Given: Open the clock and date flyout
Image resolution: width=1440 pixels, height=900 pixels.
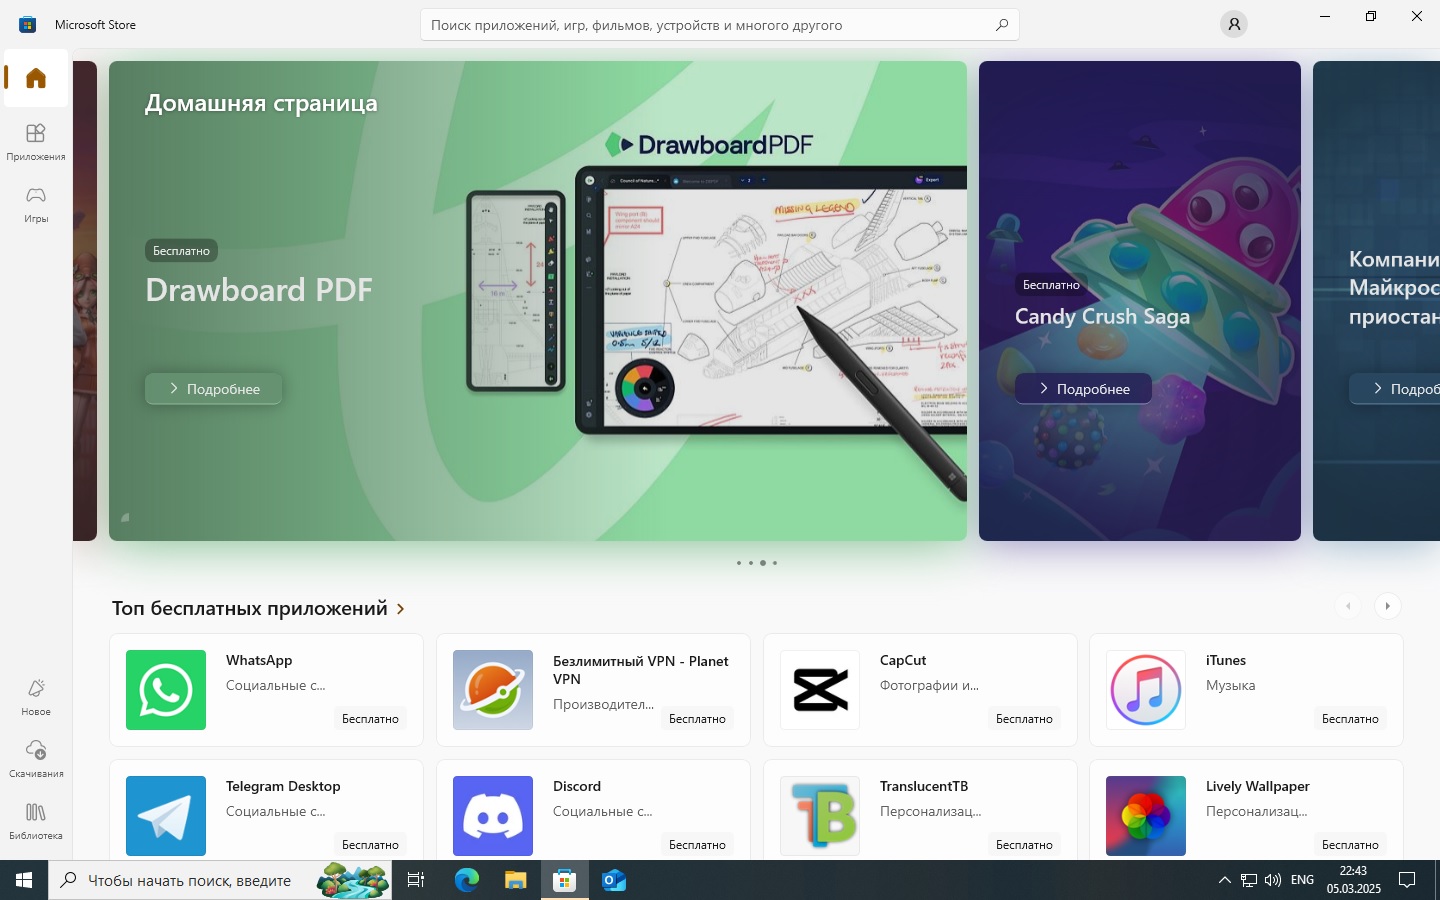Looking at the screenshot, I should [1353, 880].
